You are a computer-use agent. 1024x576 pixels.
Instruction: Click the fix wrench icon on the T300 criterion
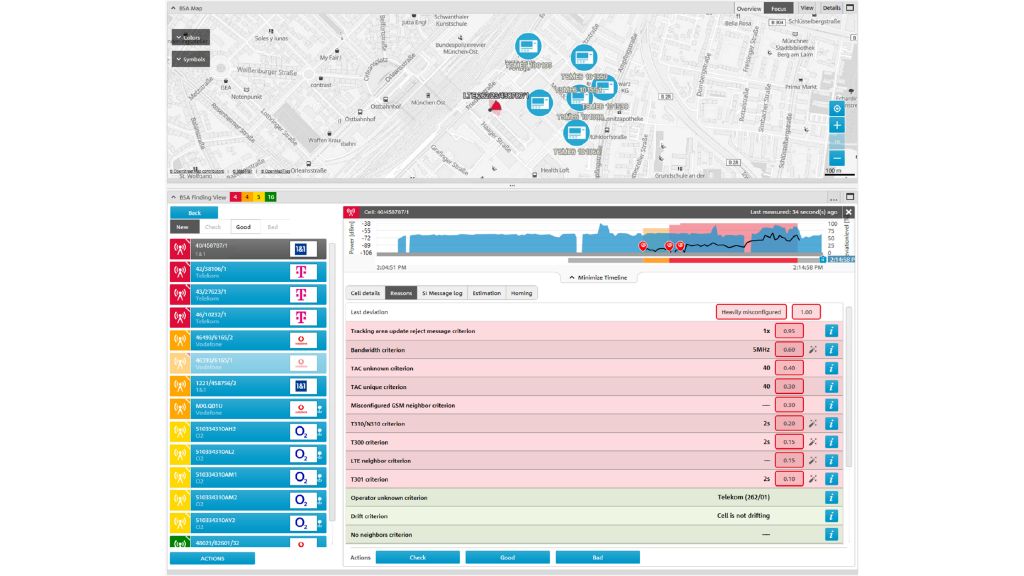pyautogui.click(x=814, y=442)
